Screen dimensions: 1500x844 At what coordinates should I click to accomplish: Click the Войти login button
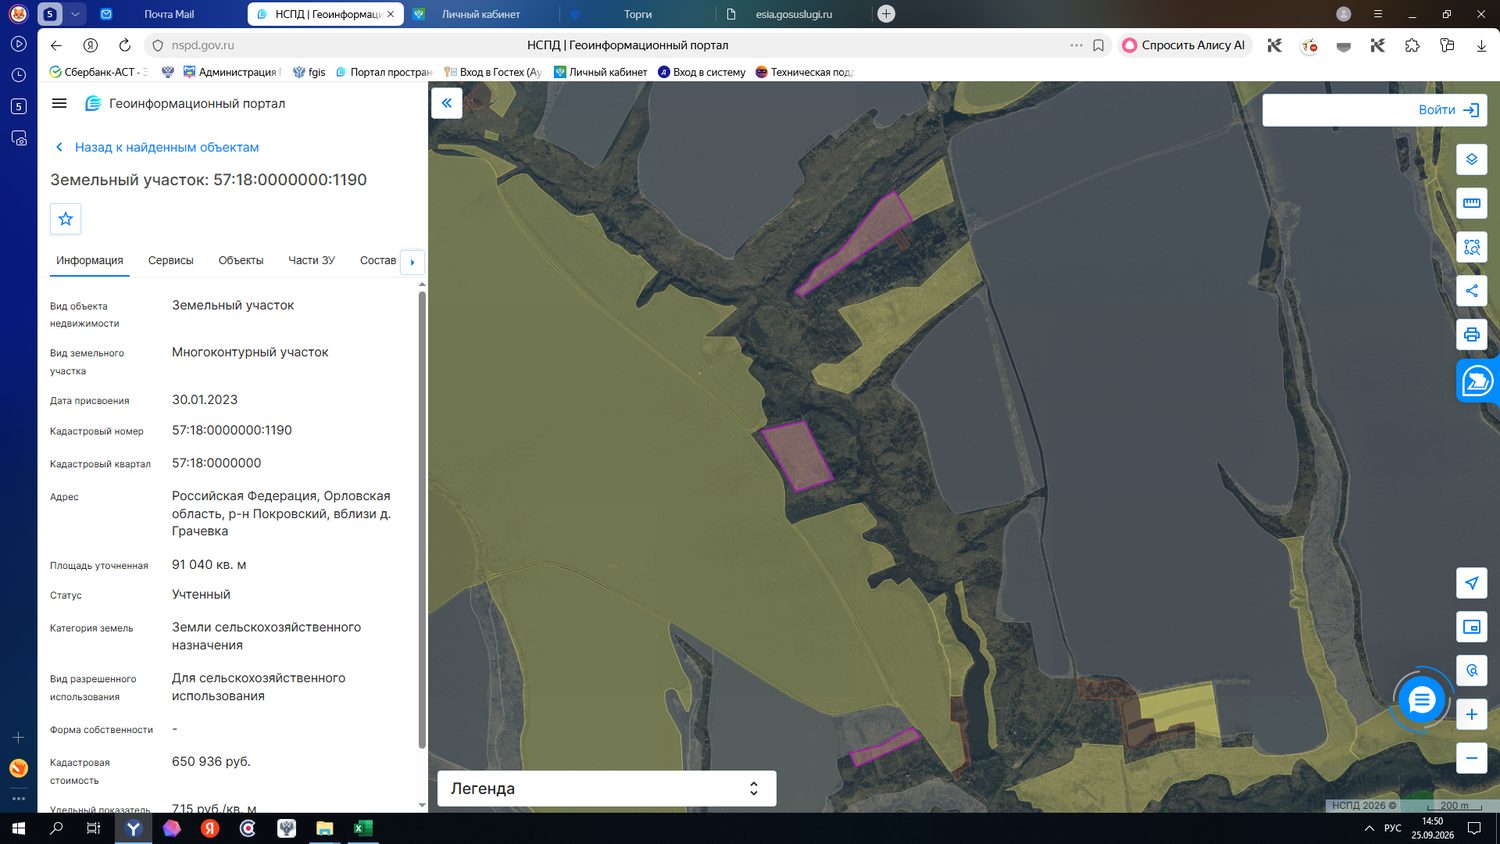pos(1375,110)
